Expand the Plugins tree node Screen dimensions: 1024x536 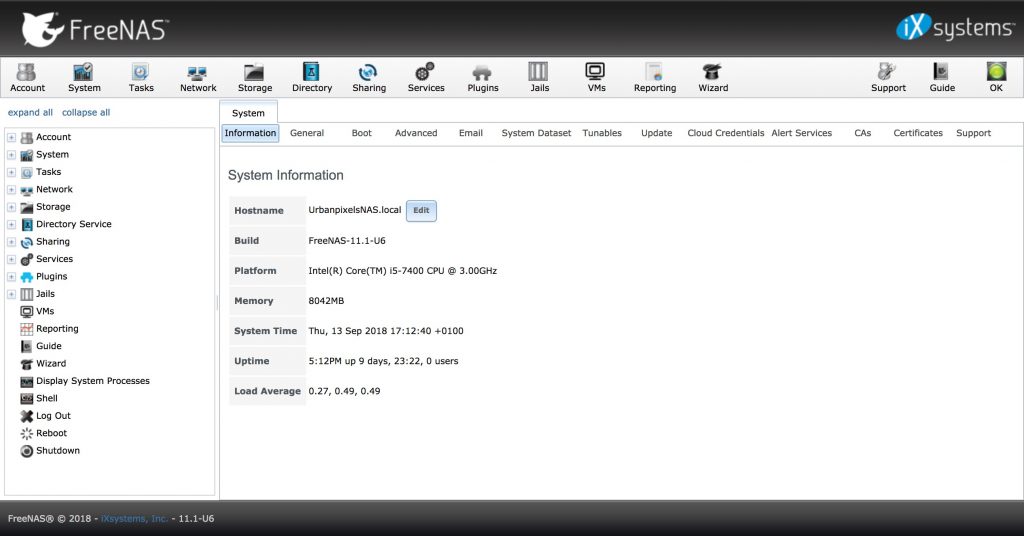[11, 277]
